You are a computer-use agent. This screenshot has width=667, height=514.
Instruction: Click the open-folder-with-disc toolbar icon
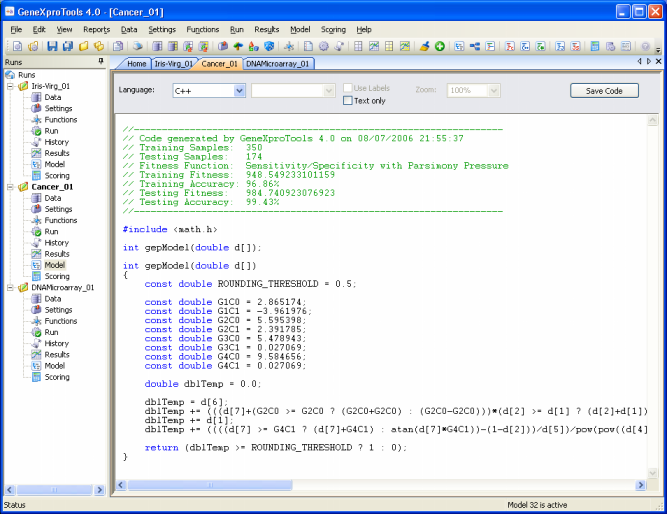pos(33,46)
